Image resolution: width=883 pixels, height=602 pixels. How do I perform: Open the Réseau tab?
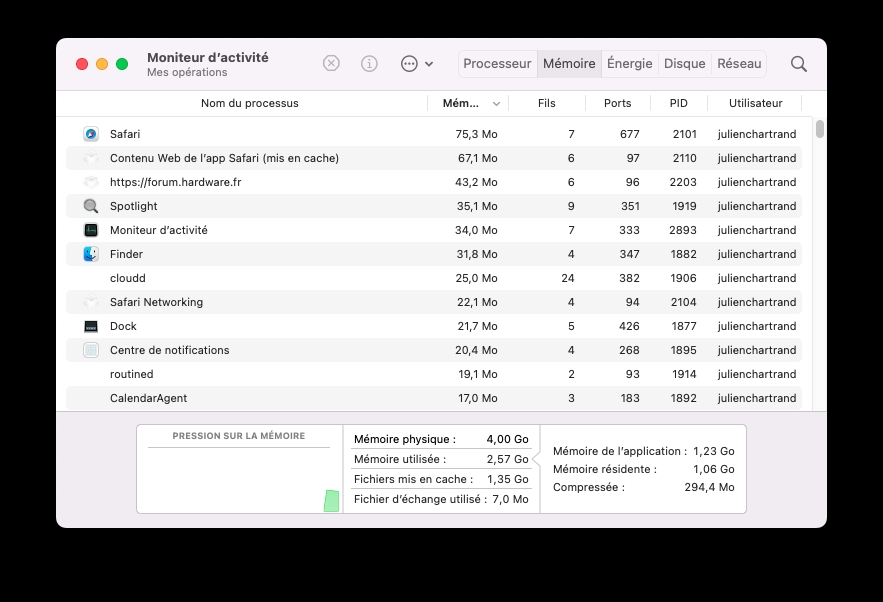(739, 64)
